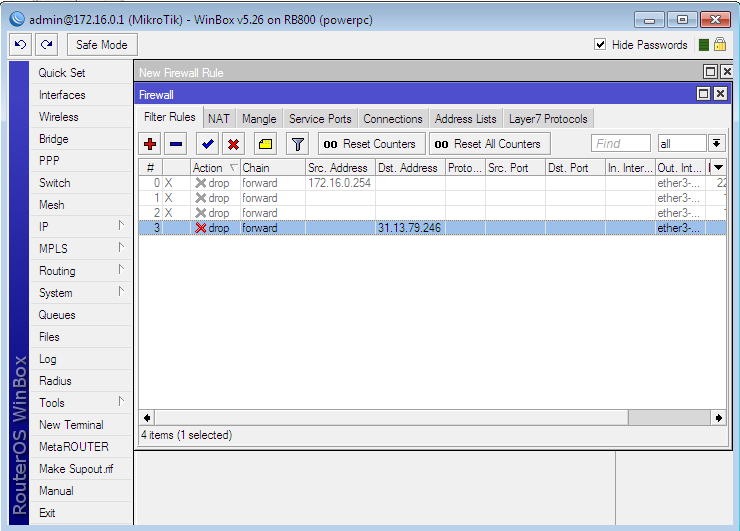The height and width of the screenshot is (531, 740).
Task: Click the Chain column header
Action: click(x=273, y=168)
